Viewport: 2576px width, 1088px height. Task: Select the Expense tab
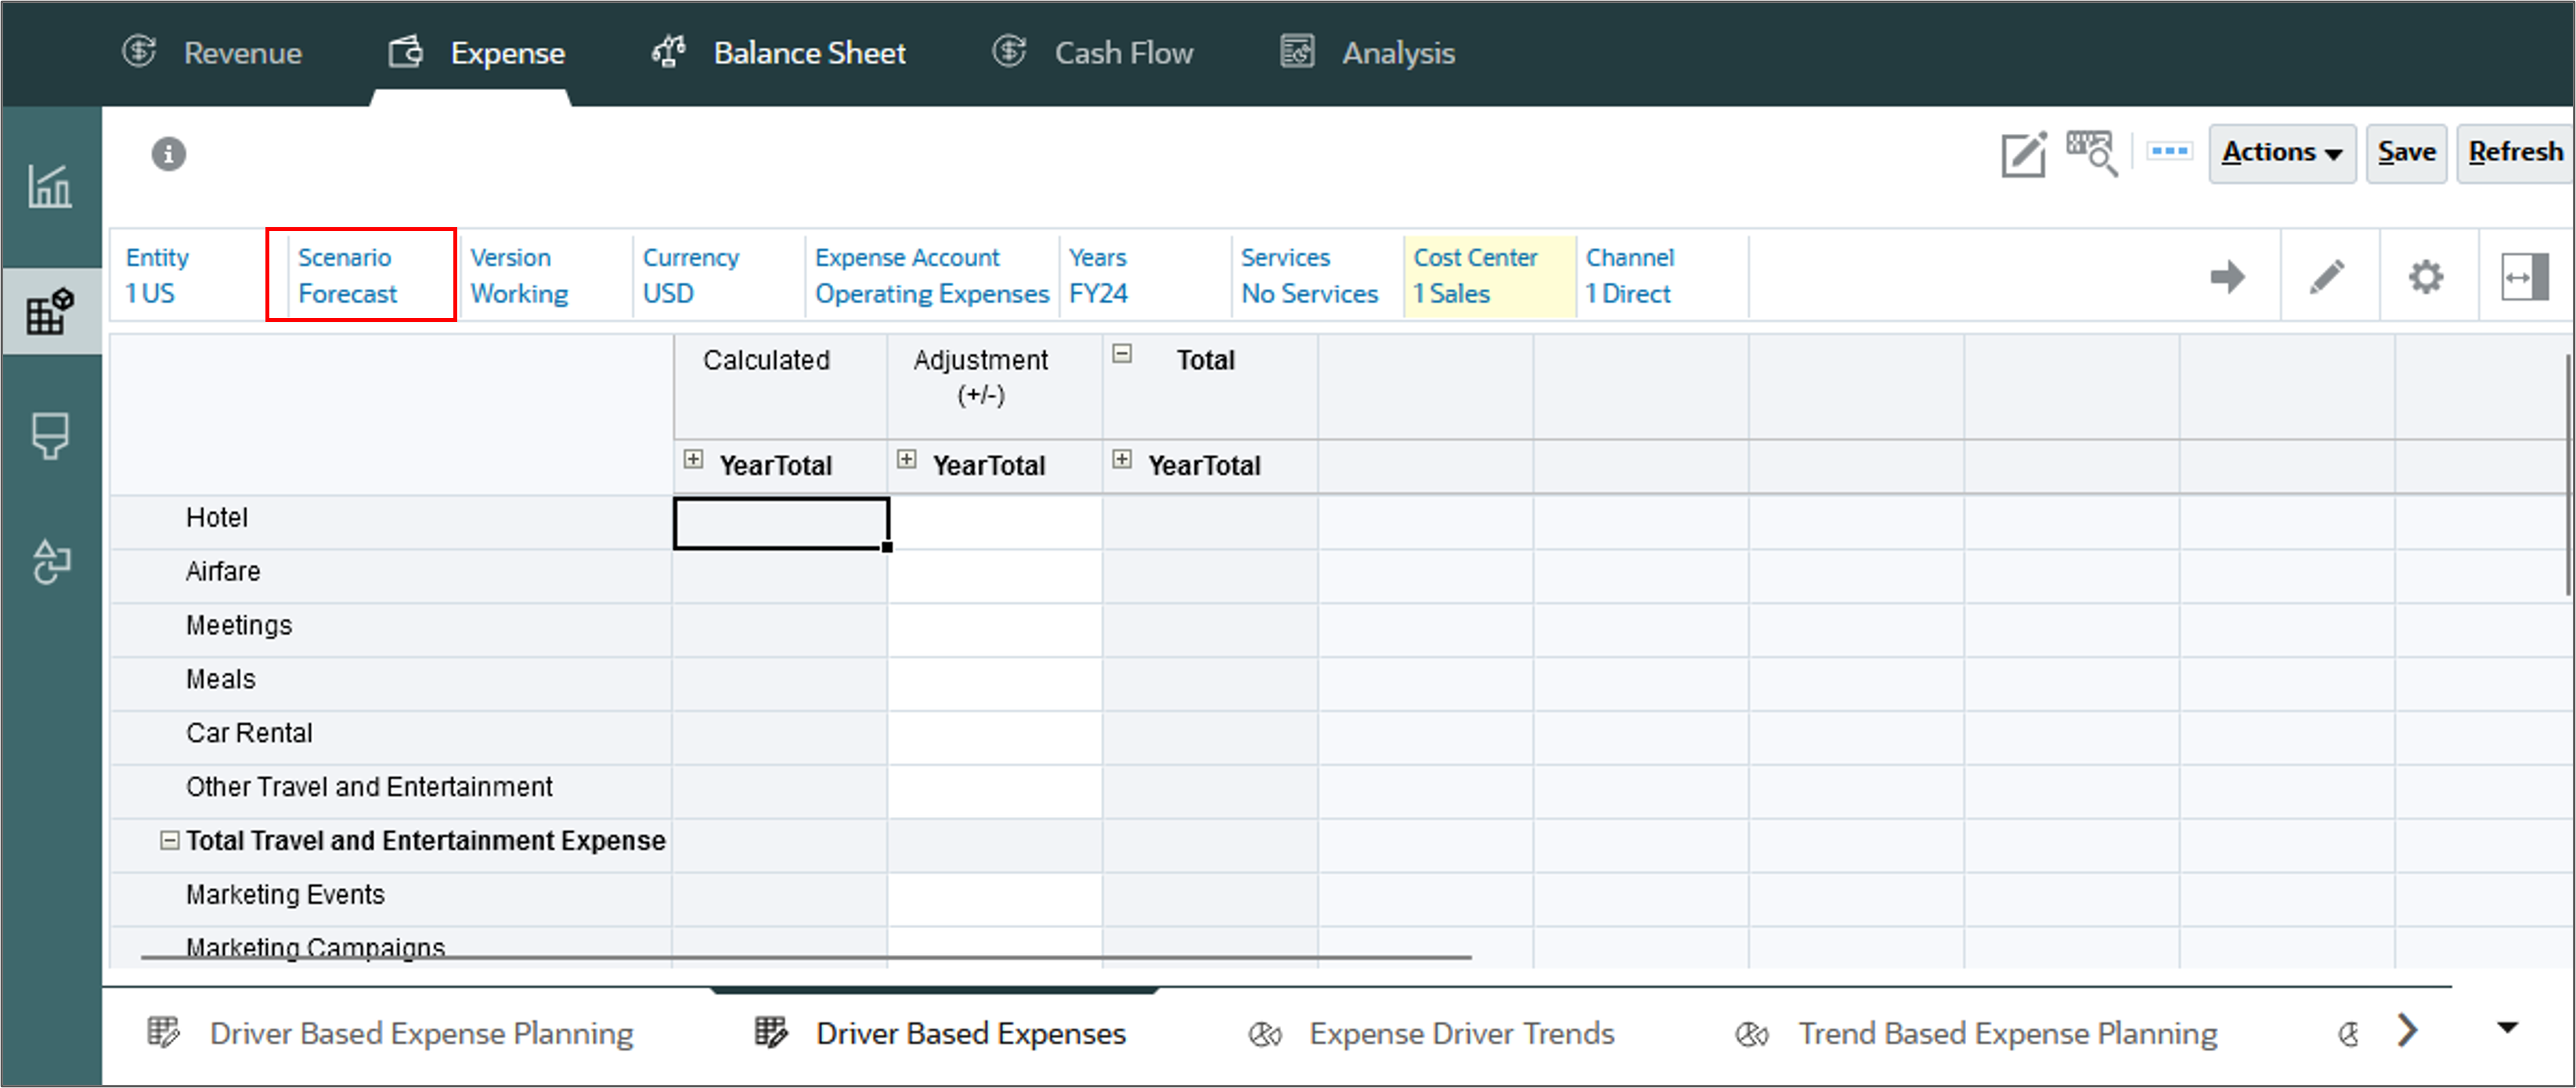[x=477, y=52]
